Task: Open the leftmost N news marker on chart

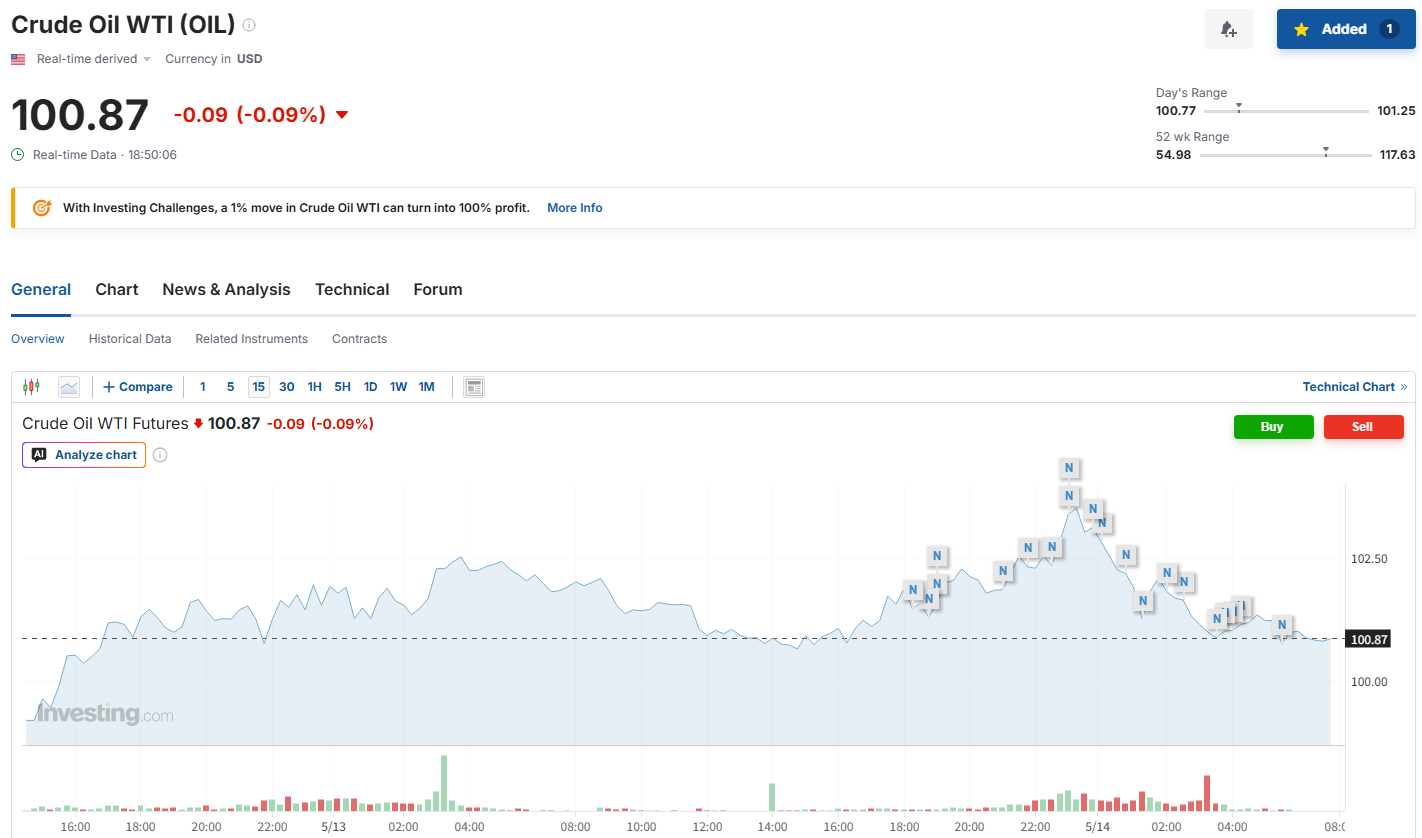Action: [912, 590]
